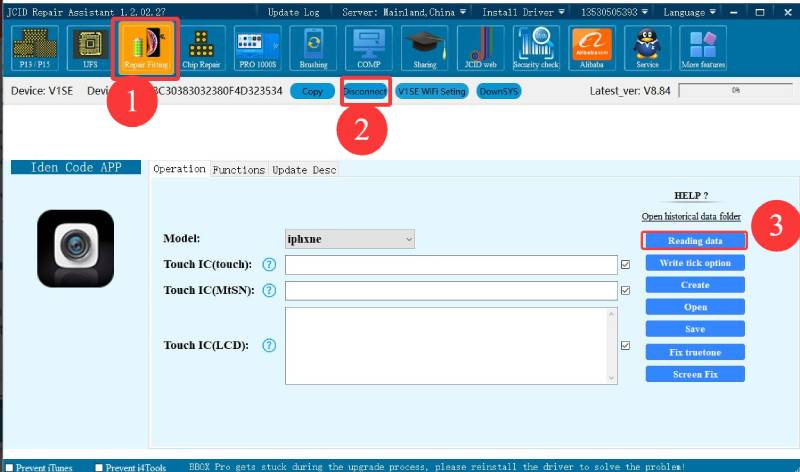
Task: Click the Open button
Action: tap(695, 307)
